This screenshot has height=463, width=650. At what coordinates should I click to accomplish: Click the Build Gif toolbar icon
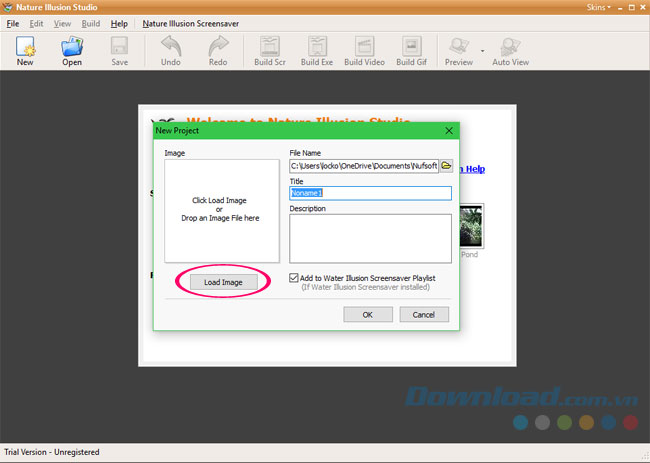tap(411, 46)
